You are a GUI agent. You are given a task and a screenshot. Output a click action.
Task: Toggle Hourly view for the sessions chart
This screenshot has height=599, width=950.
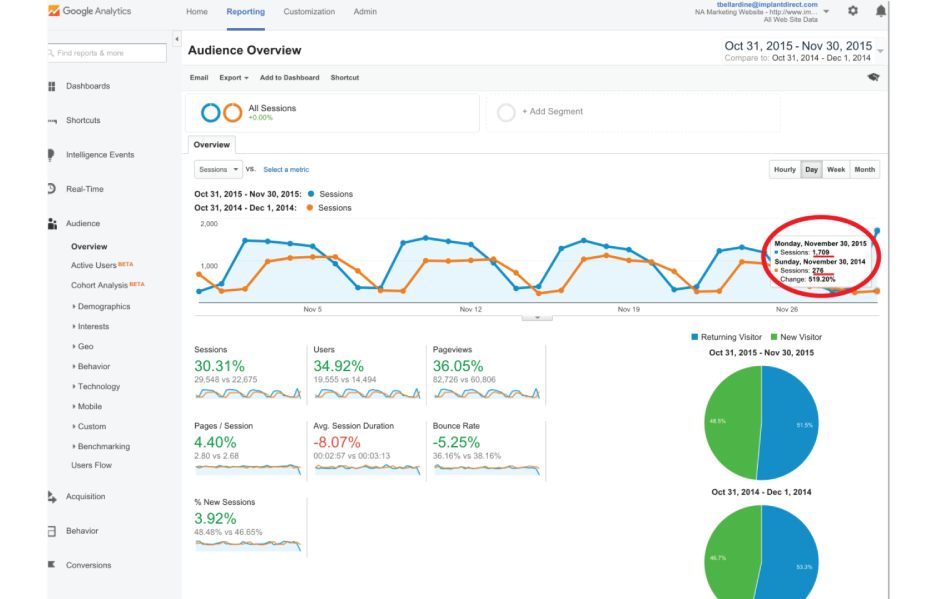[785, 169]
